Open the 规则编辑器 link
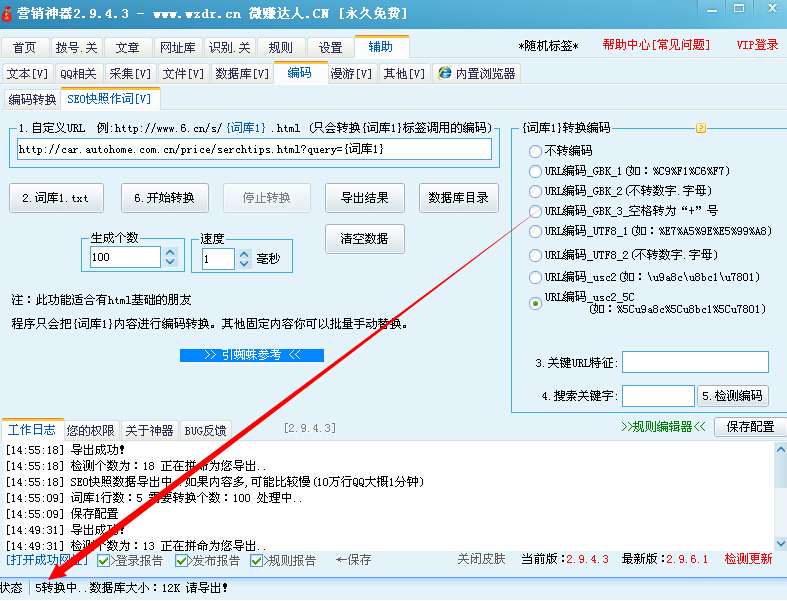Image resolution: width=787 pixels, height=601 pixels. [663, 427]
